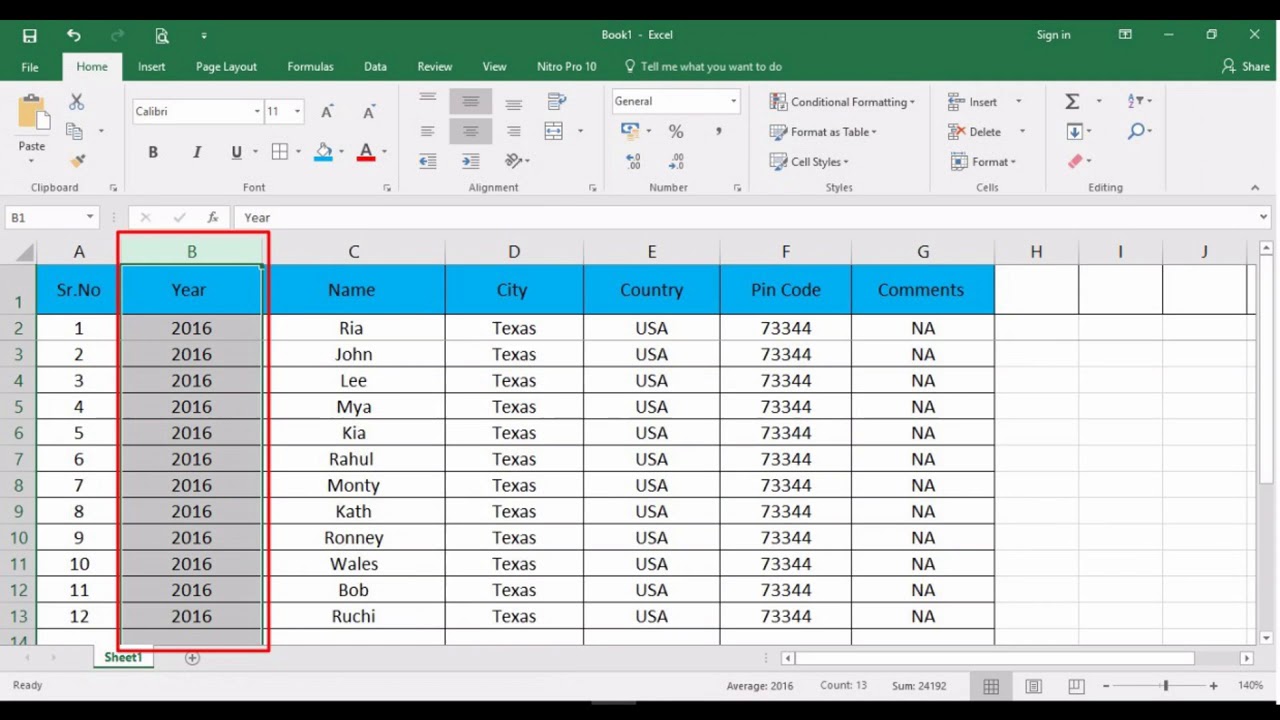This screenshot has width=1280, height=720.
Task: Click the Fill down-arrow icon
Action: [1074, 131]
